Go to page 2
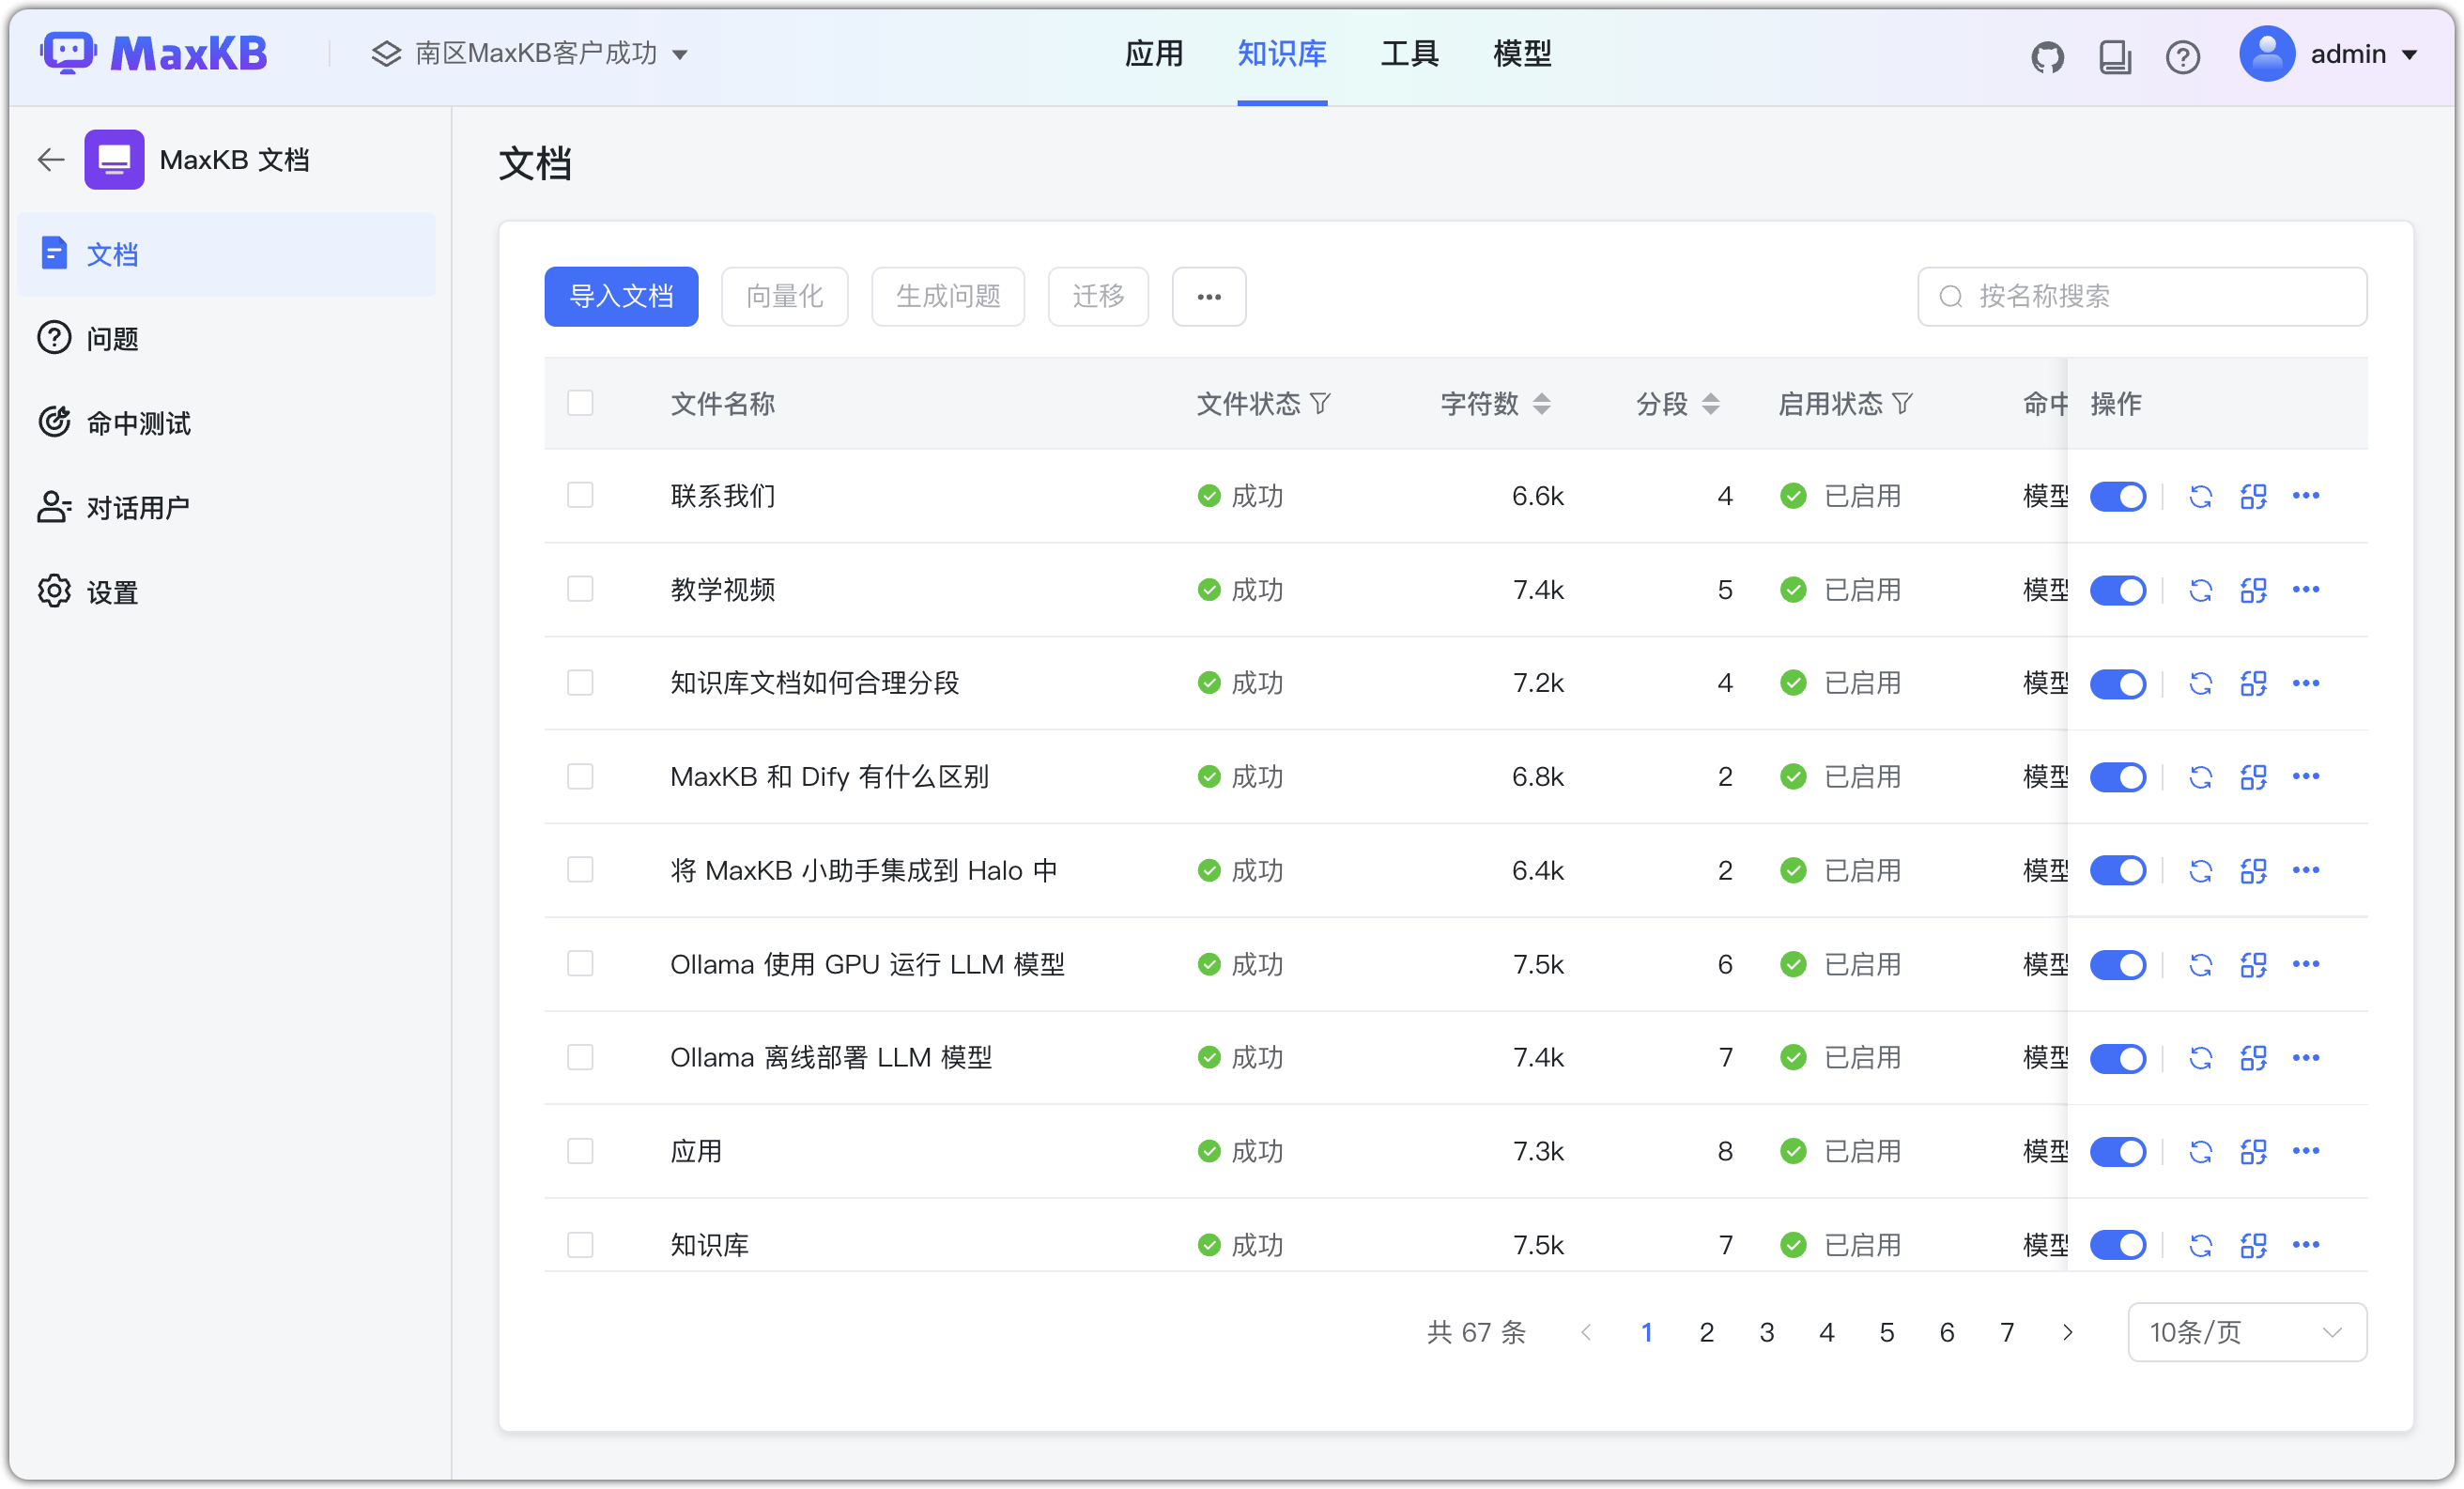 (x=1707, y=1332)
